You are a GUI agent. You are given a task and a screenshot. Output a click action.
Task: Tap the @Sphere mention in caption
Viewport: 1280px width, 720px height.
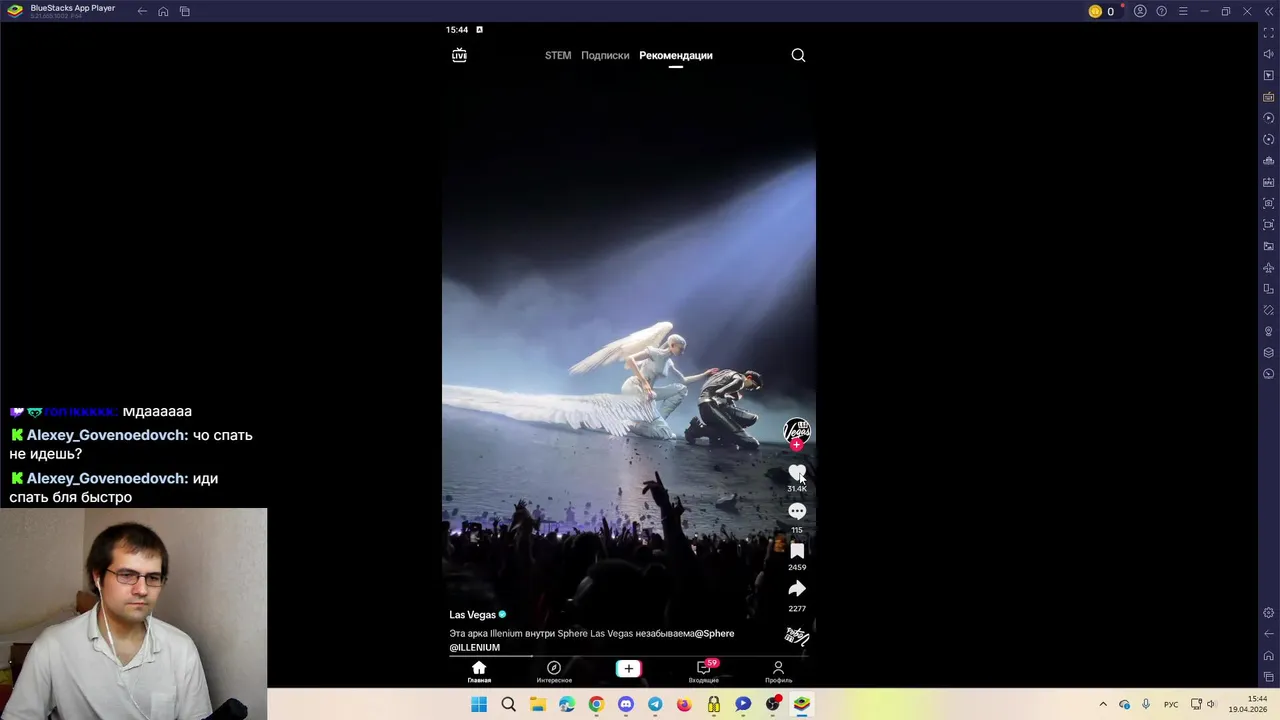tap(714, 633)
